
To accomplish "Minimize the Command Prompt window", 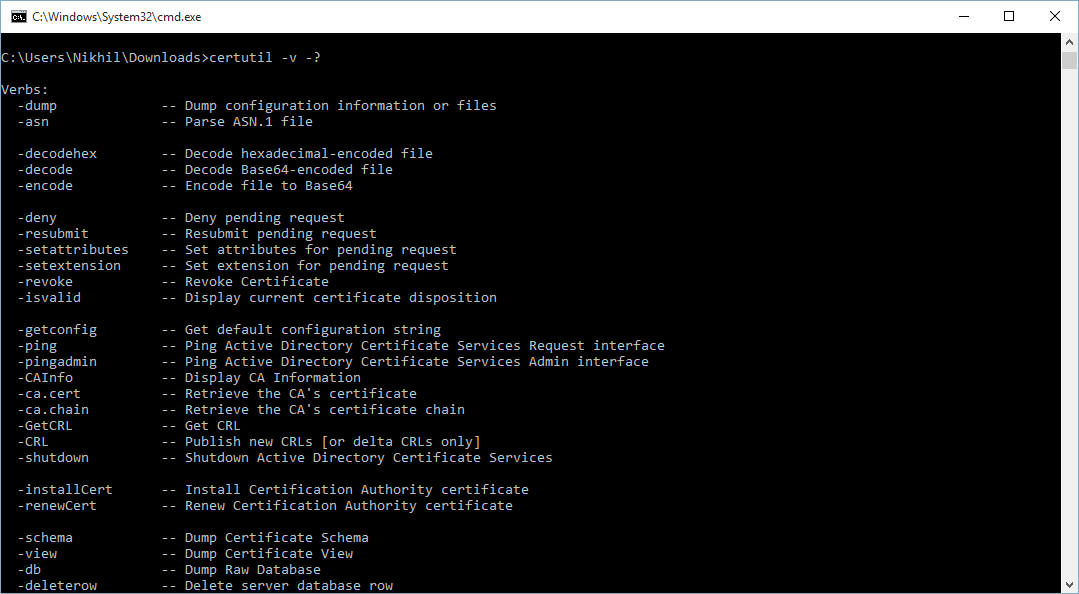I will tap(963, 16).
